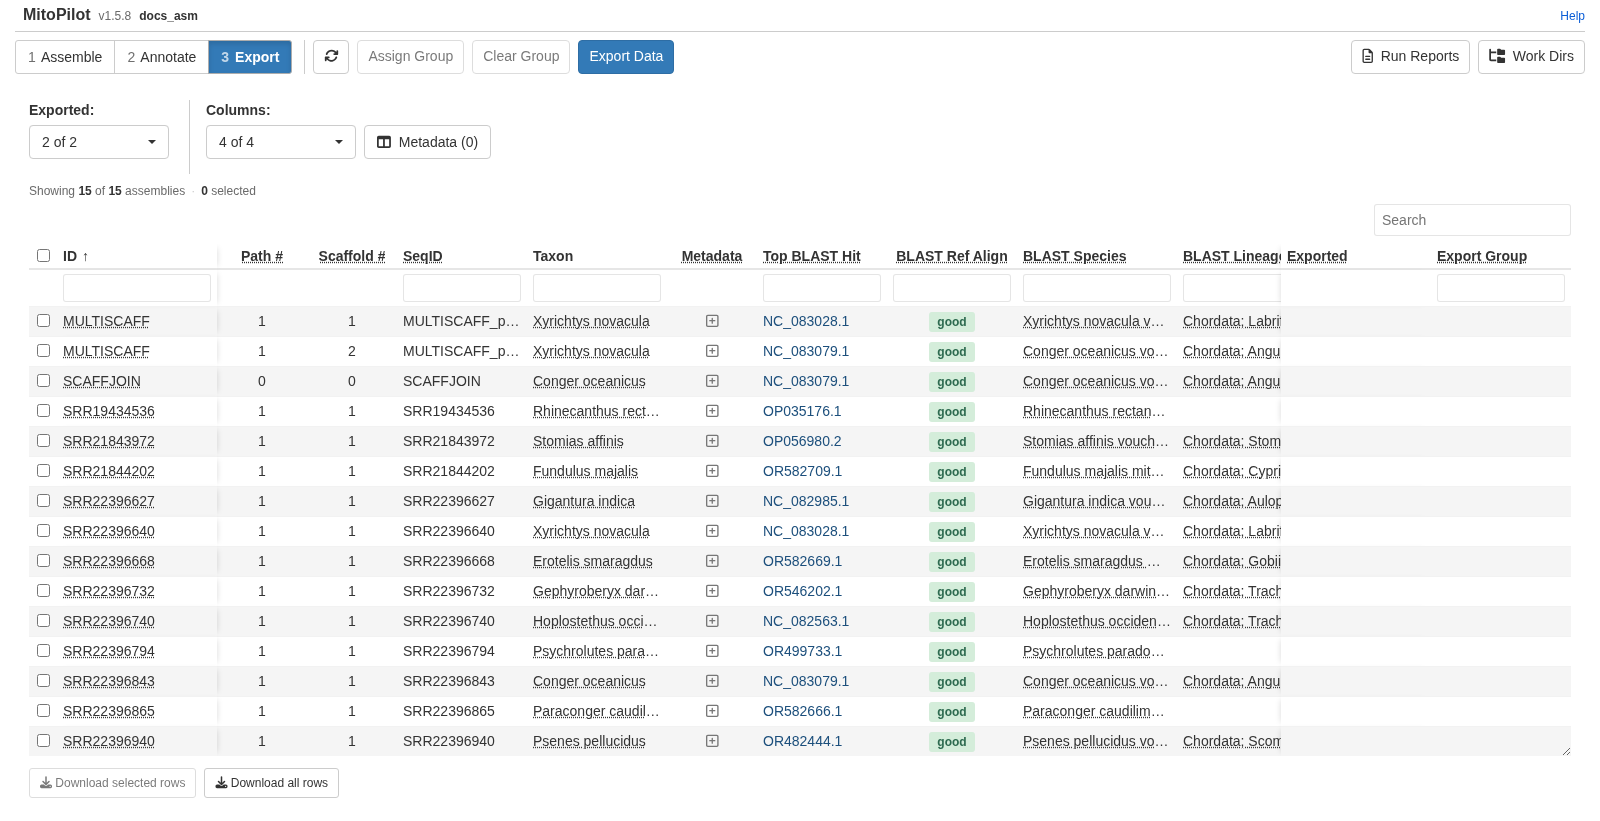
Task: Open Work Dirs
Action: [1531, 57]
